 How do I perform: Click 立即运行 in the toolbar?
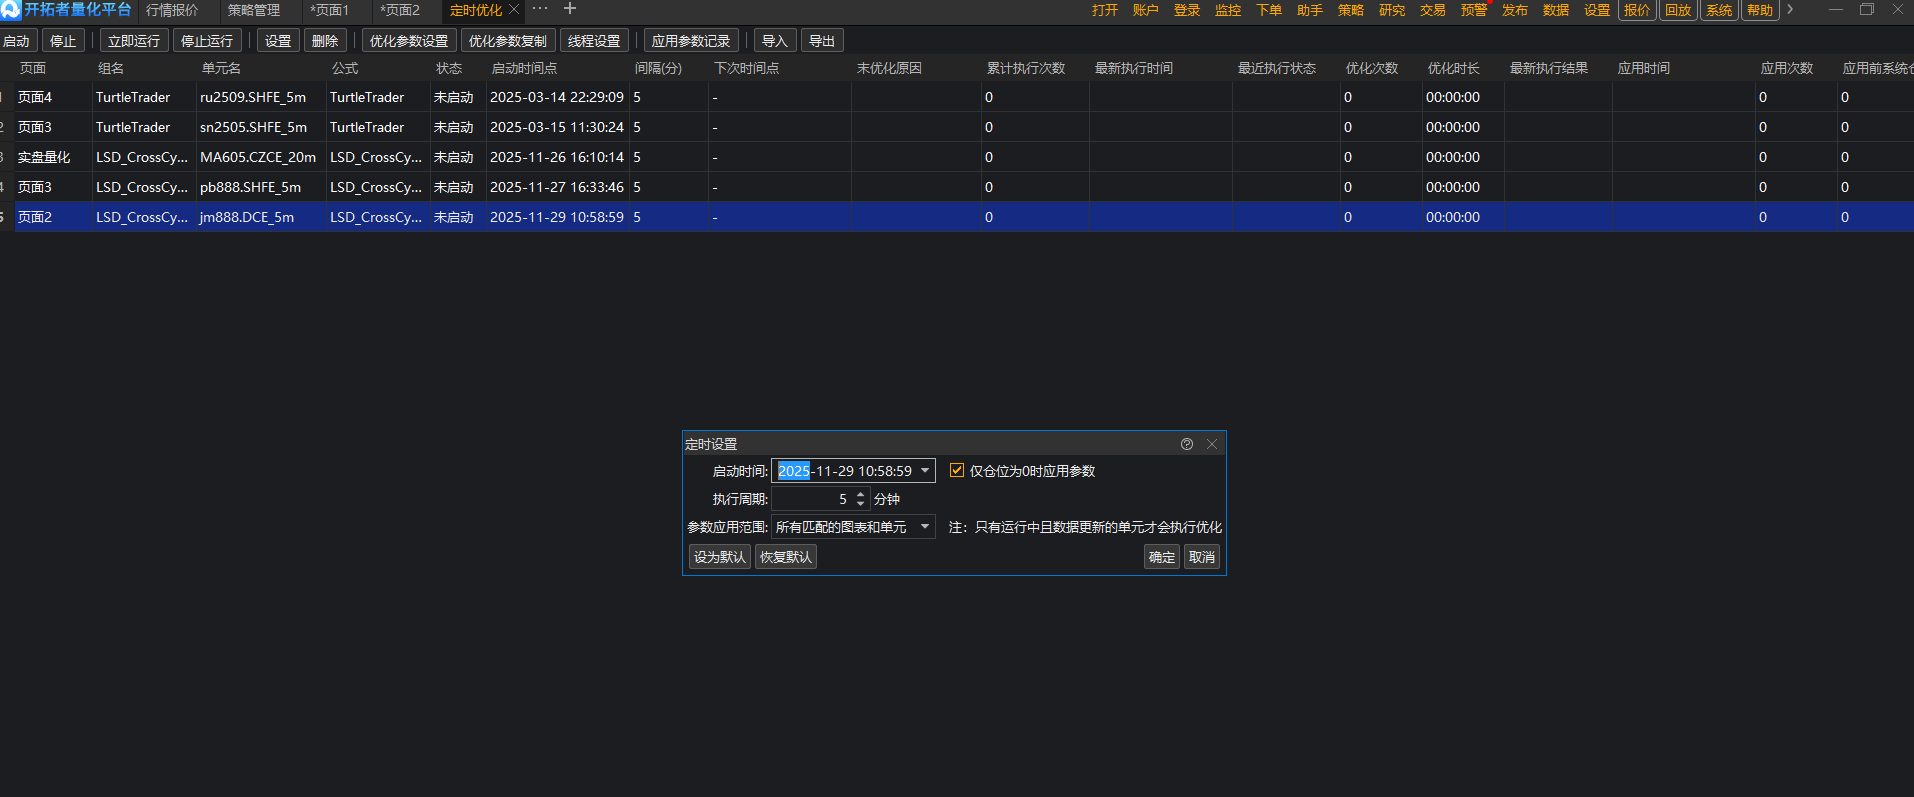coord(134,41)
